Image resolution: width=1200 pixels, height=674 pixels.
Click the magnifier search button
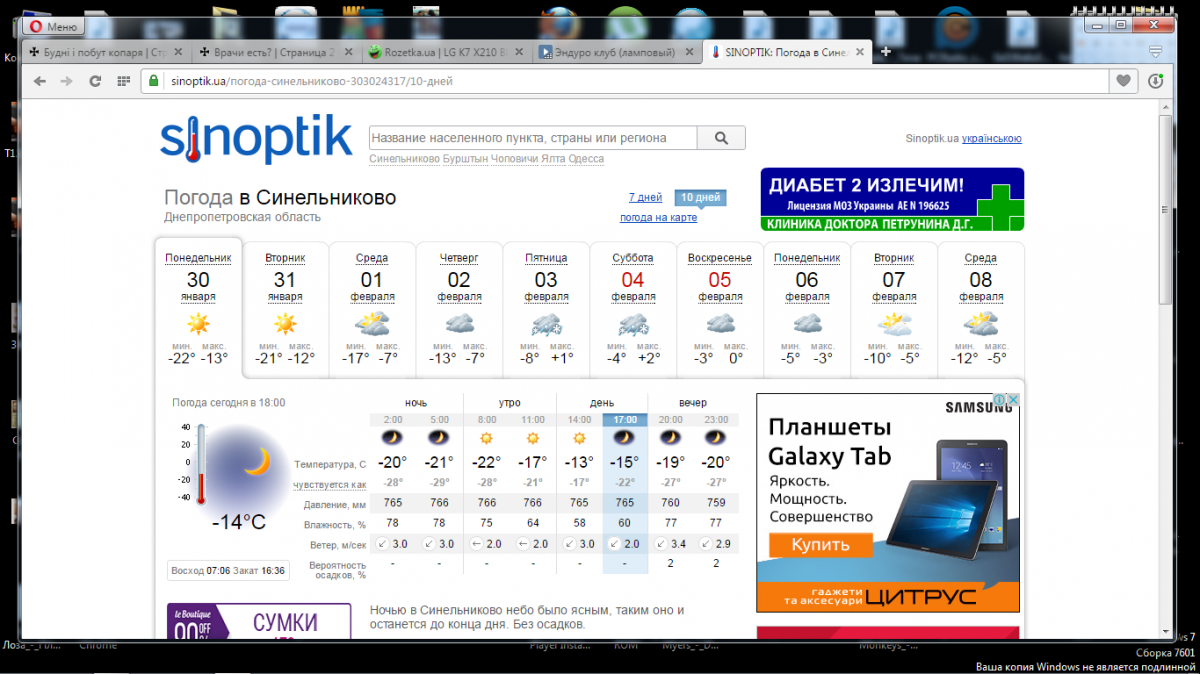[721, 138]
